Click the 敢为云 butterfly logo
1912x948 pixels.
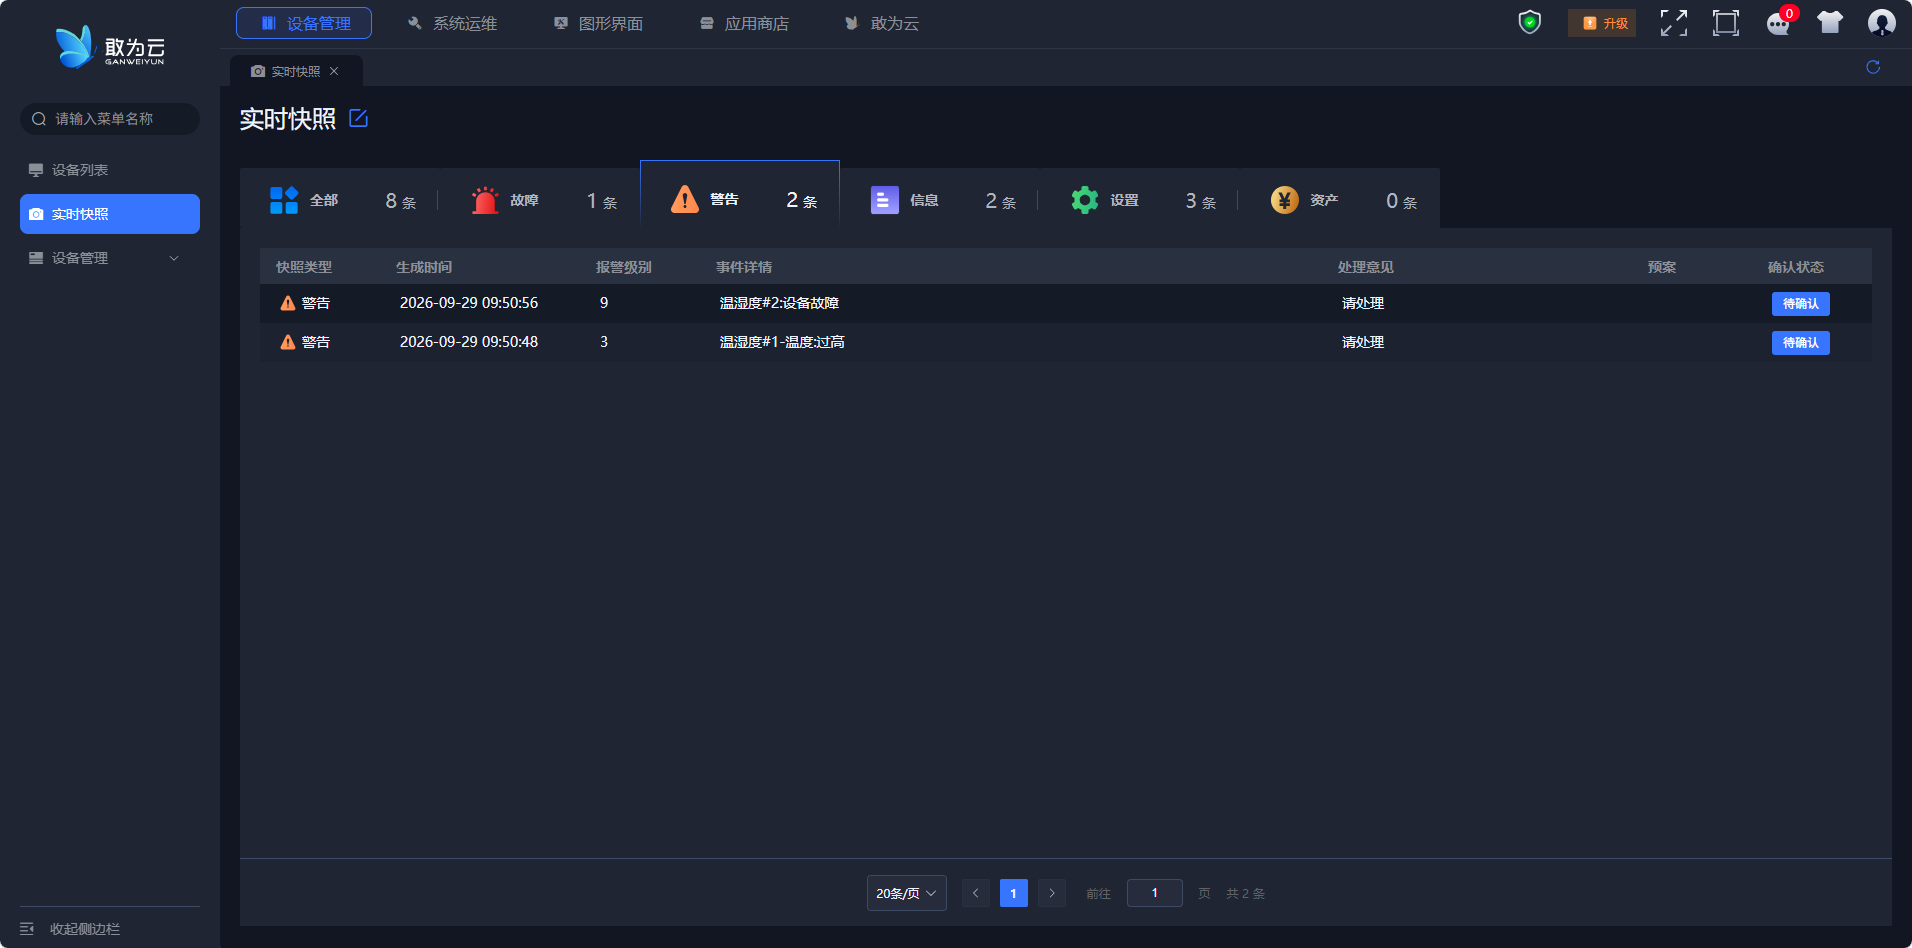click(109, 47)
